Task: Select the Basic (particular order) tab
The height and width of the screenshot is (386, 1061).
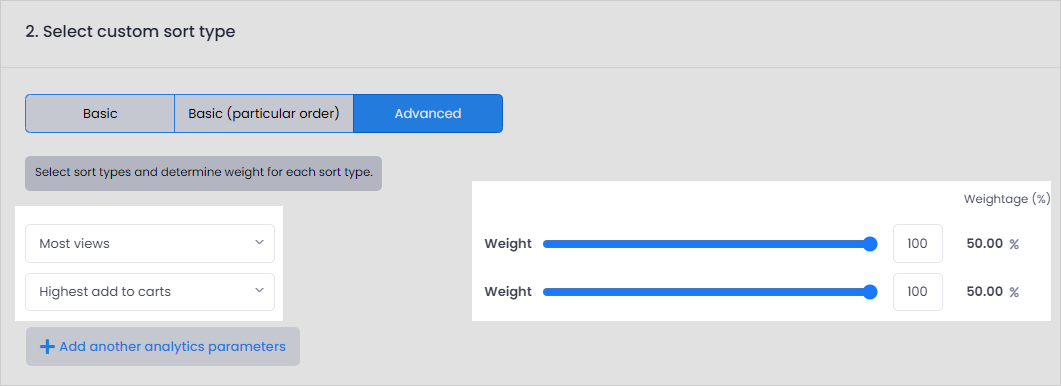Action: click(x=264, y=114)
